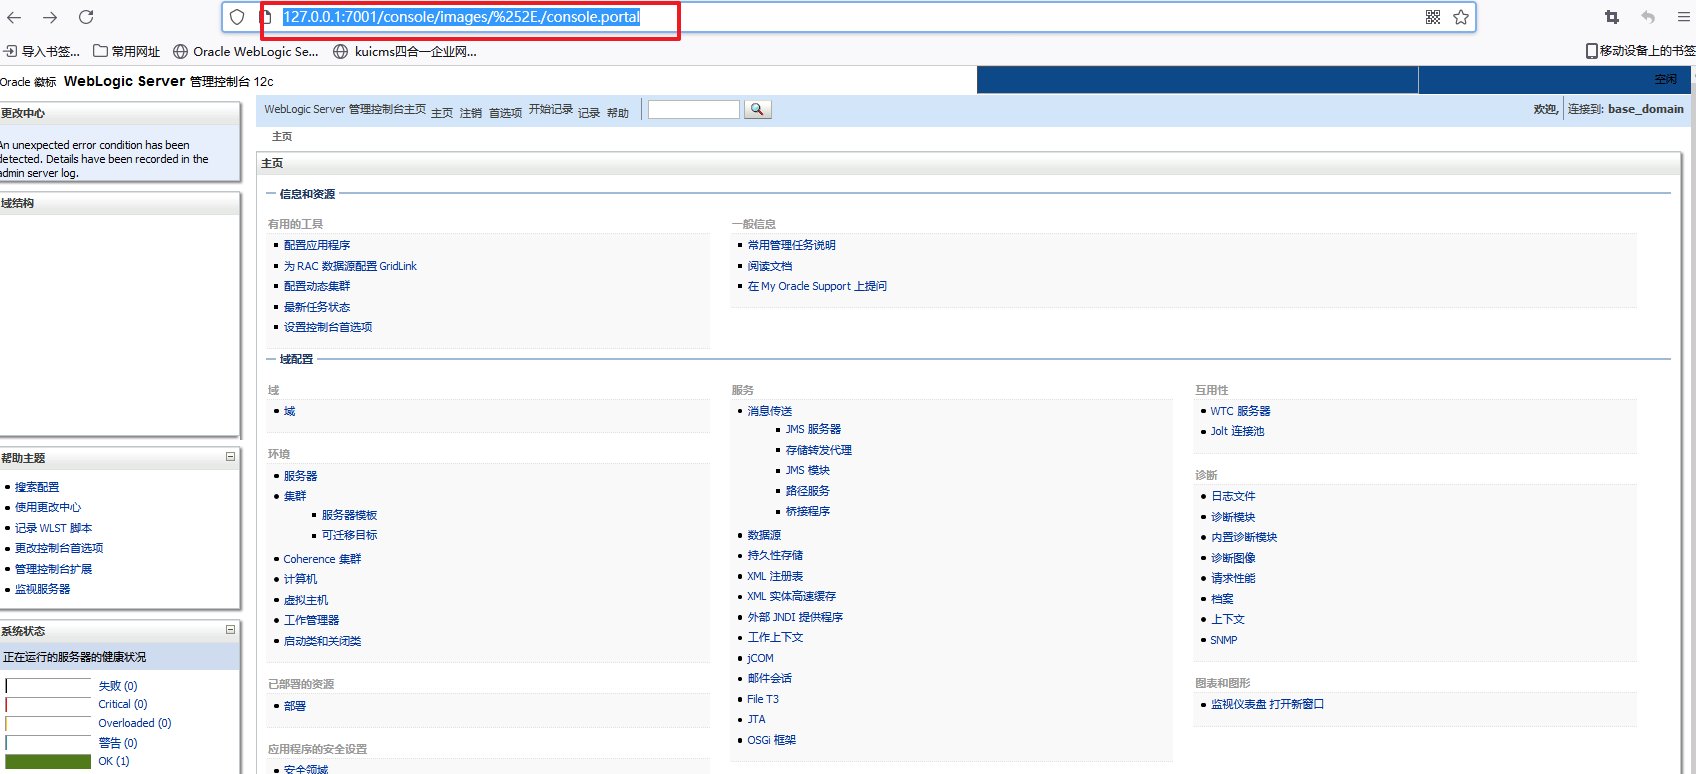This screenshot has width=1696, height=774.
Task: Open the 内置诊断模块 link
Action: pos(1244,537)
